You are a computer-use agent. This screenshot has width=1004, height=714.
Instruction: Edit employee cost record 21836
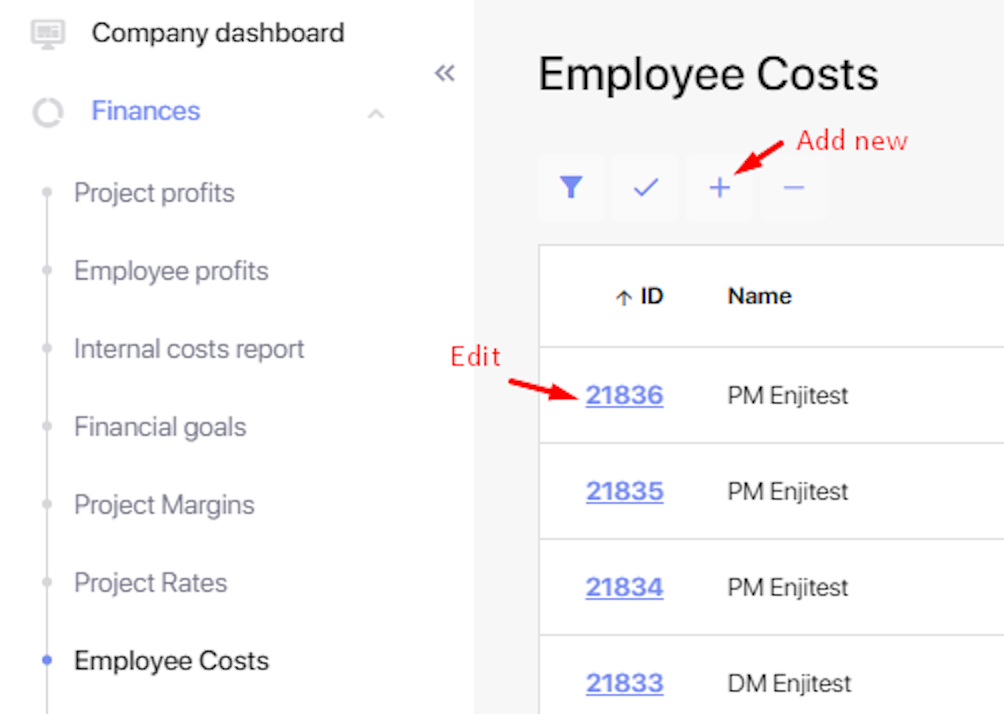(624, 395)
